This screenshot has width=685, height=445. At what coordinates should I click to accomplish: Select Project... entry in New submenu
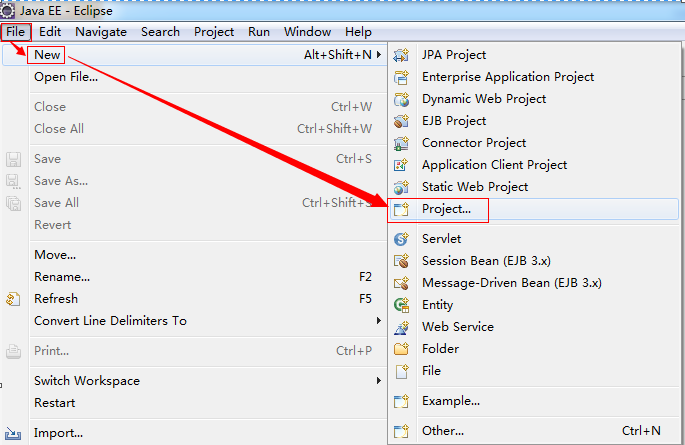(534, 209)
